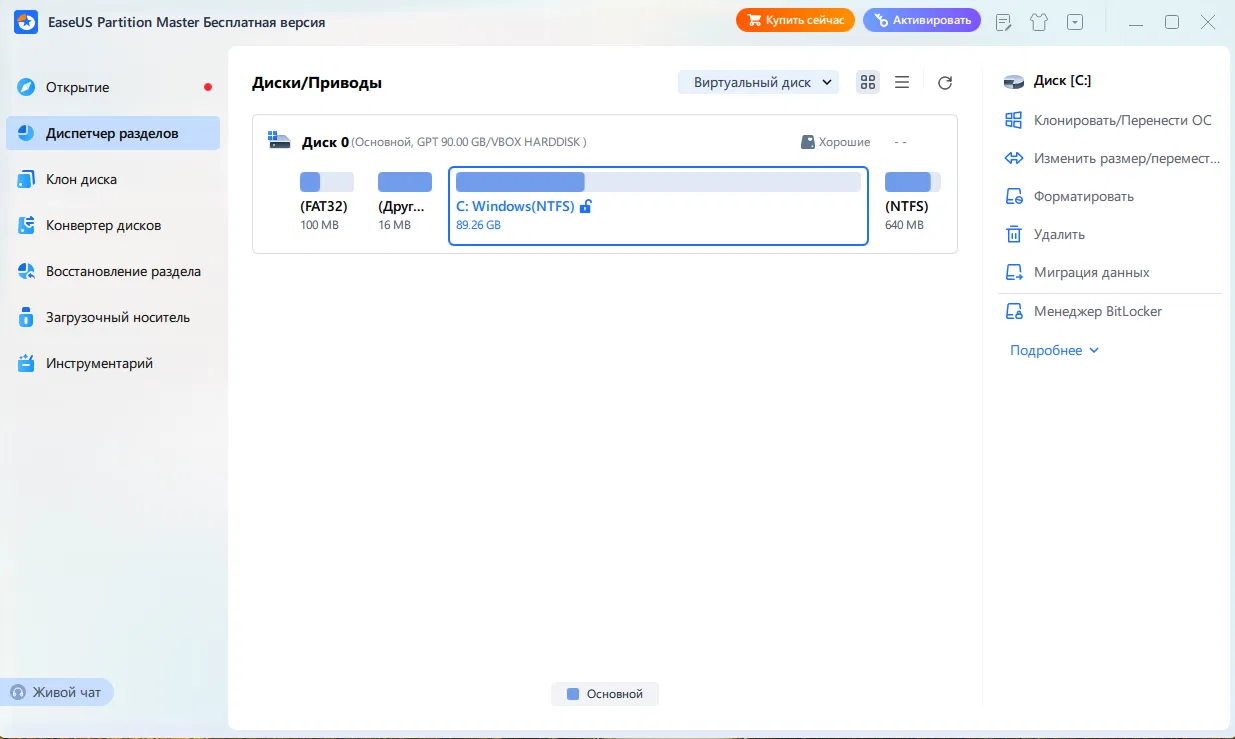This screenshot has width=1235, height=739.
Task: Click the FAT32 partition usage bar
Action: [x=327, y=182]
